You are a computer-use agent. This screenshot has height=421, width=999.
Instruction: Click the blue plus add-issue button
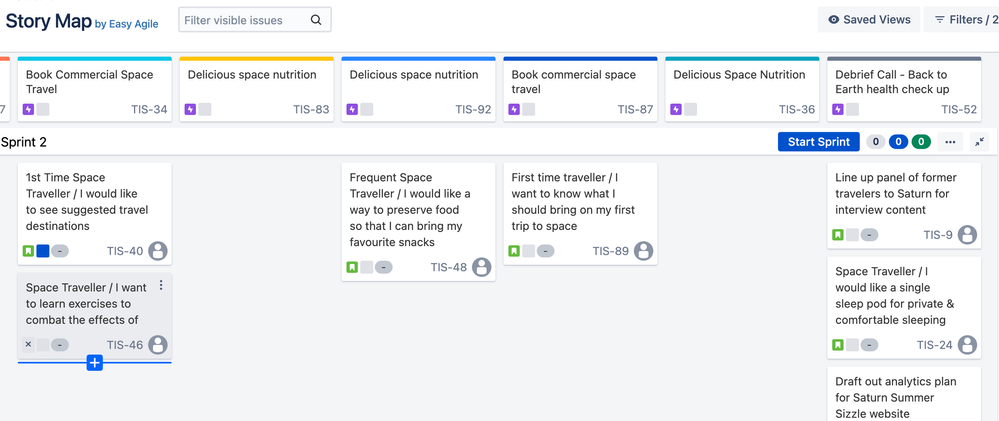(x=94, y=363)
